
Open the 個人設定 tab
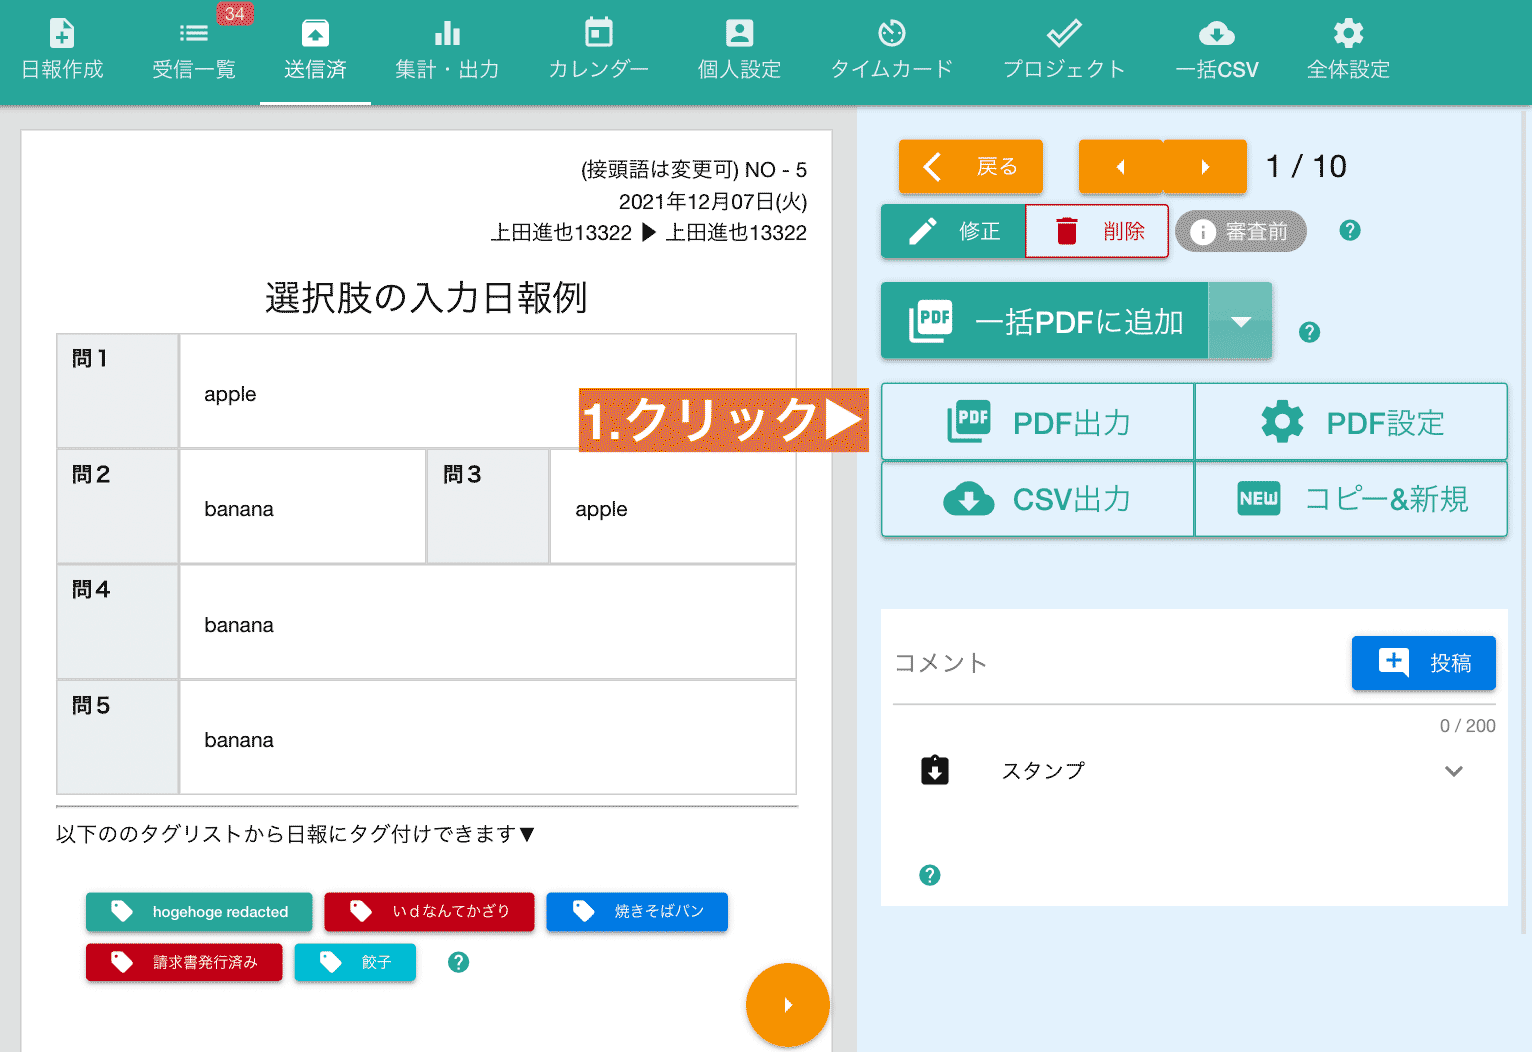click(739, 50)
